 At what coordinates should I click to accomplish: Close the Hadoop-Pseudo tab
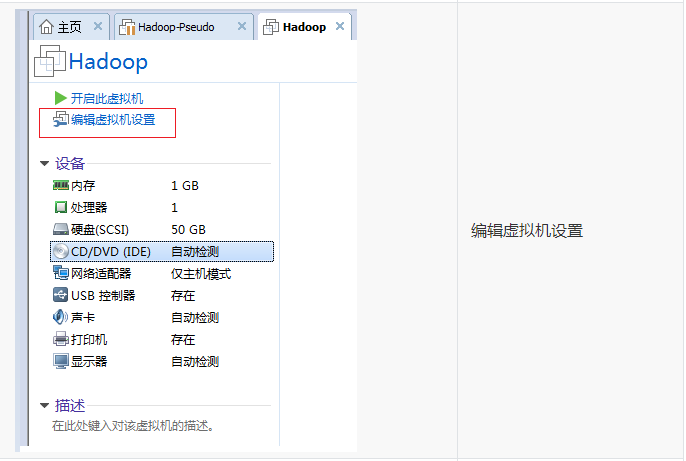[x=242, y=26]
